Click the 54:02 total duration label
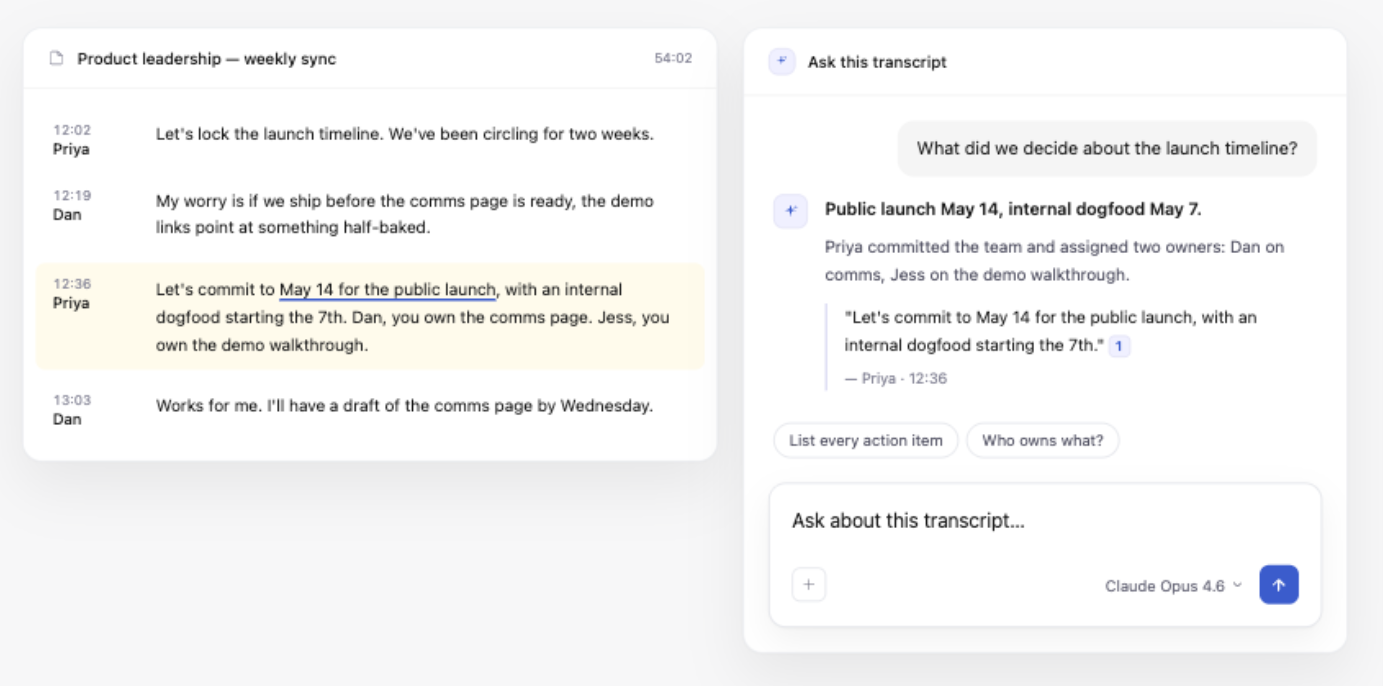Screen dimensions: 1383x686 coord(672,59)
